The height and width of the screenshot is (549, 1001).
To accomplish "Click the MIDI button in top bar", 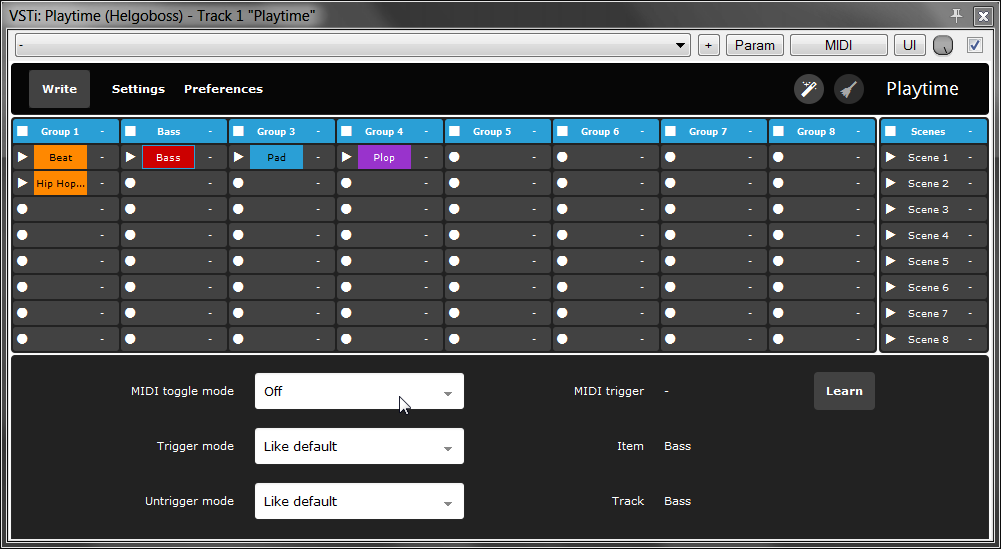I will coord(839,45).
